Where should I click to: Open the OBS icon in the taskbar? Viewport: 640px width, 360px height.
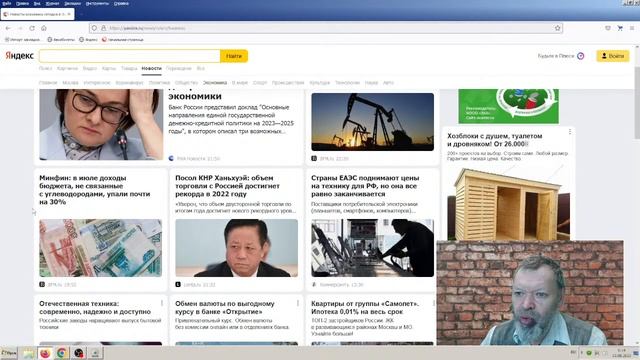(78, 353)
